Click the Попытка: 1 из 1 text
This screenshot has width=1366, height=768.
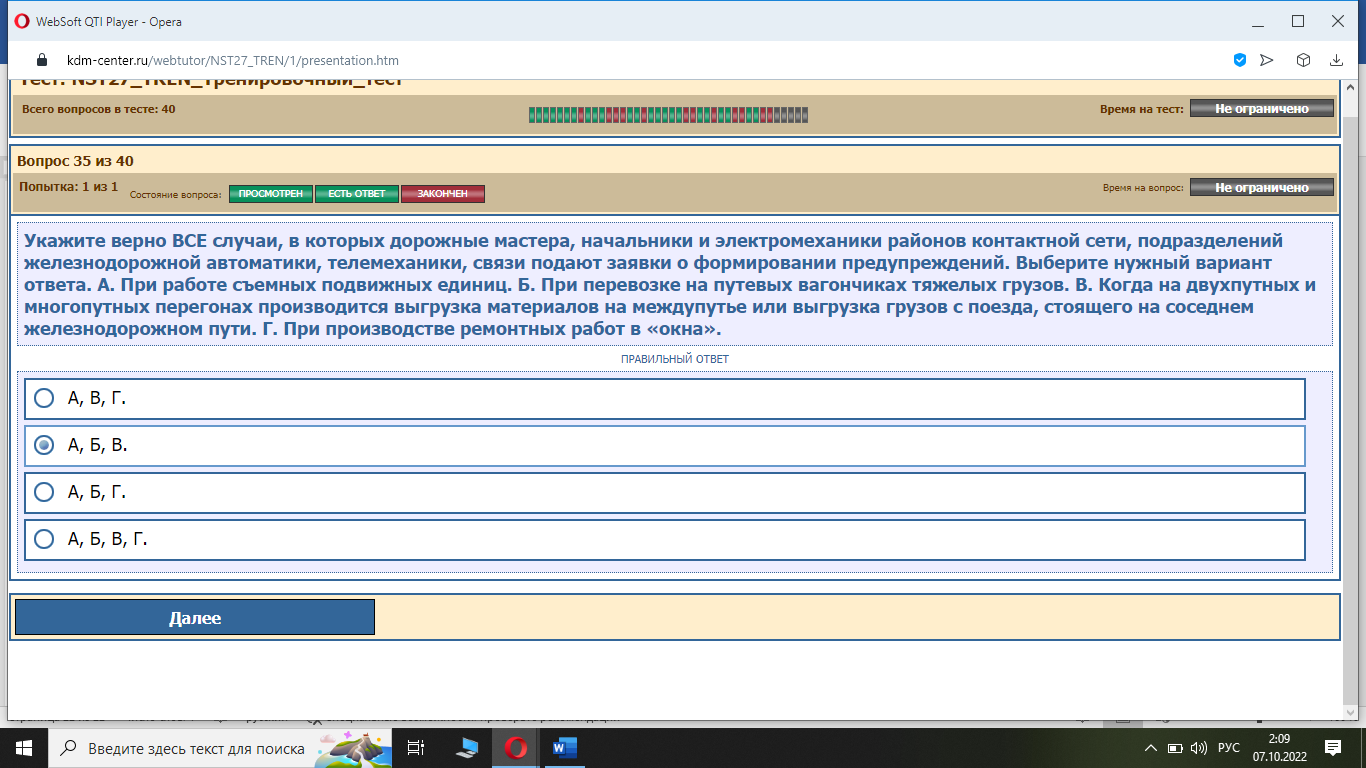click(68, 187)
